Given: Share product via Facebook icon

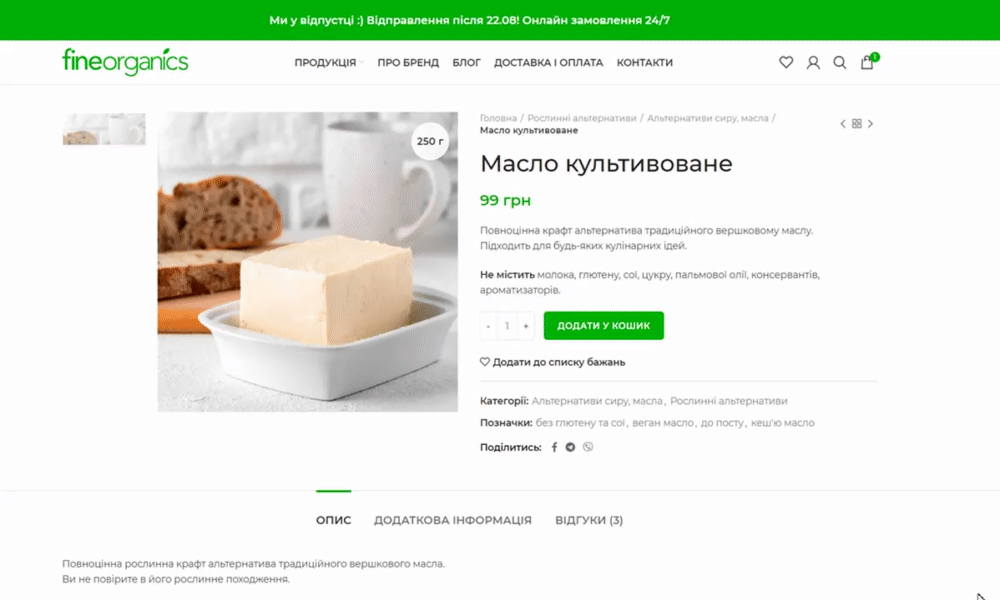Looking at the screenshot, I should pyautogui.click(x=554, y=447).
